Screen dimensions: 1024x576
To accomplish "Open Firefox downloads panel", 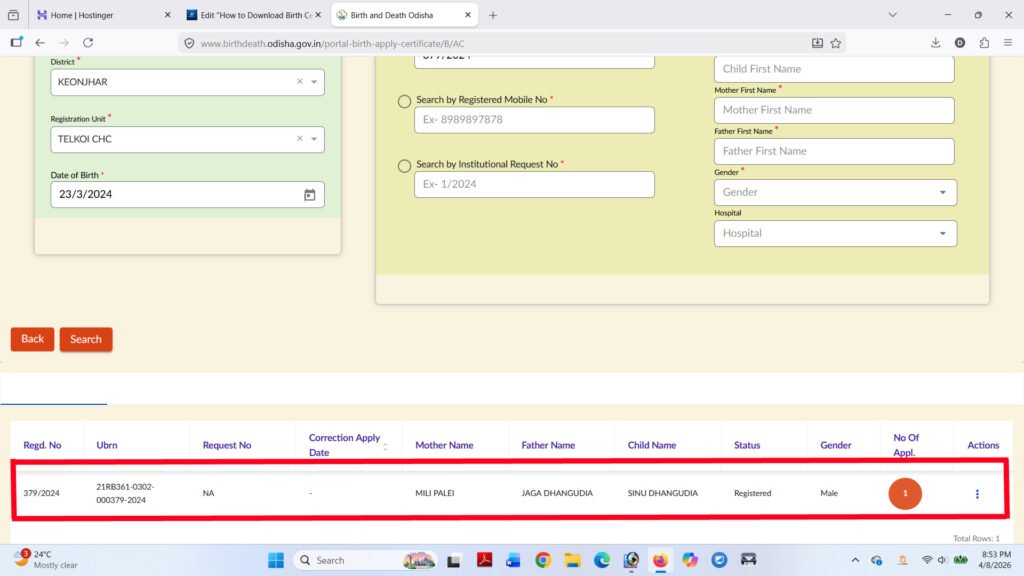I will [935, 43].
